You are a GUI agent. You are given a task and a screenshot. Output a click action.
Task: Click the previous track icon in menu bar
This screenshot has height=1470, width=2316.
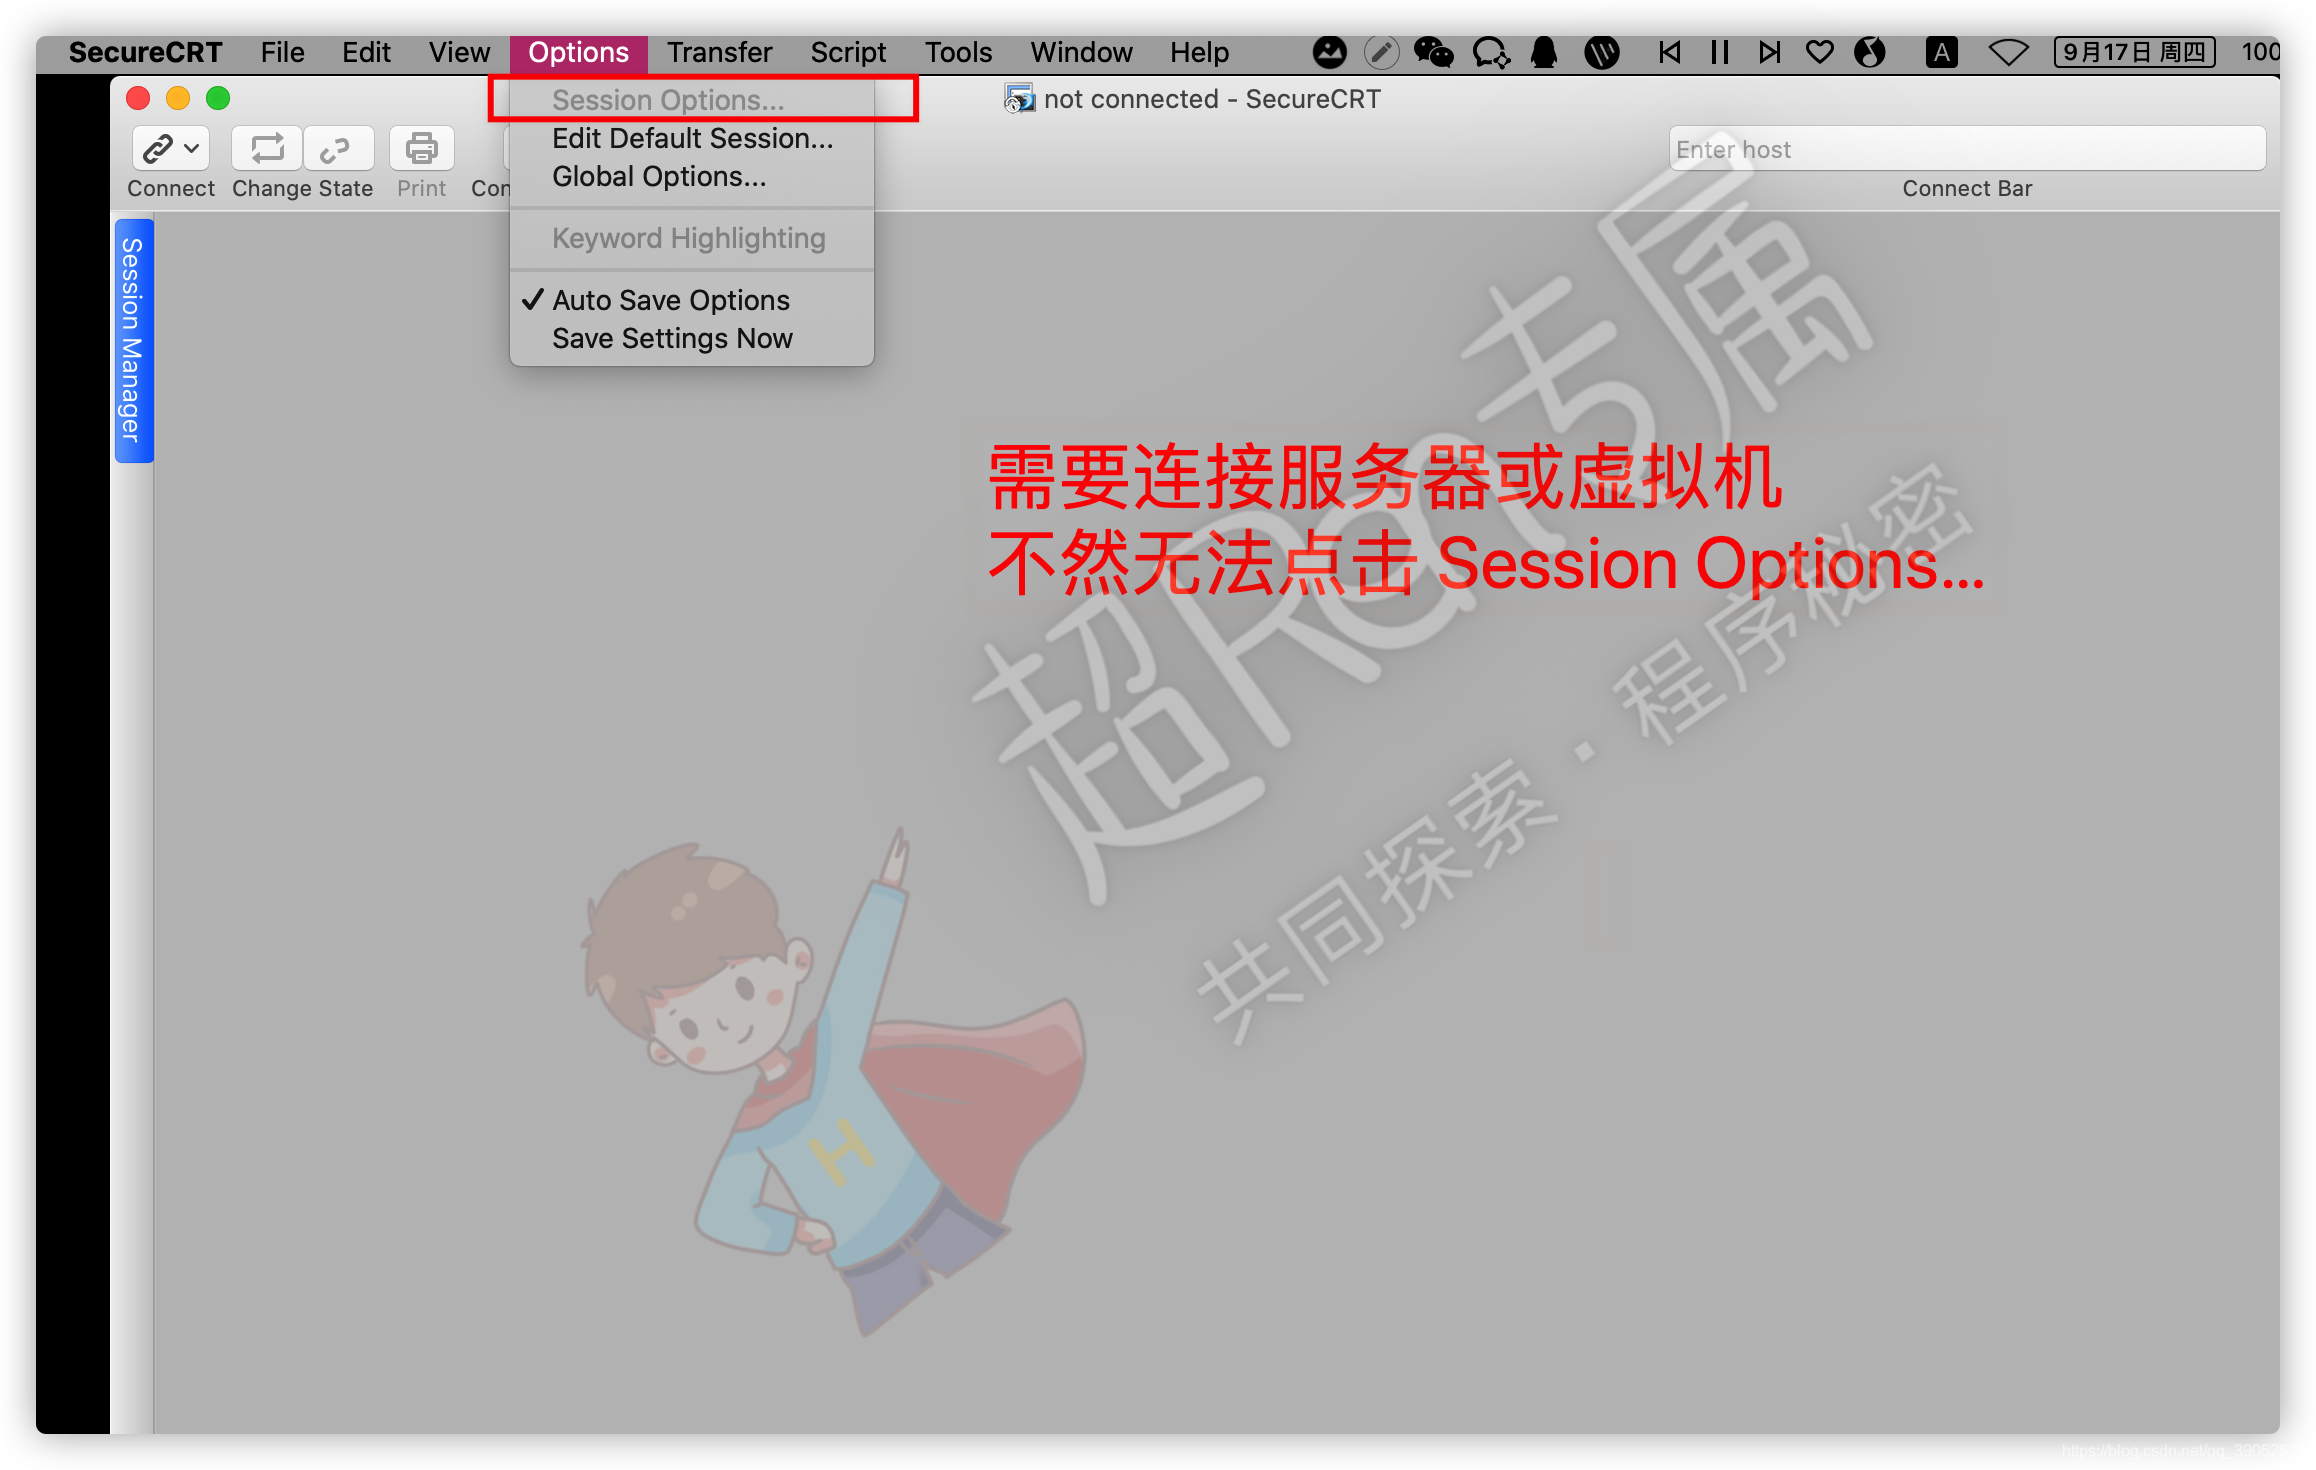pos(1669,52)
